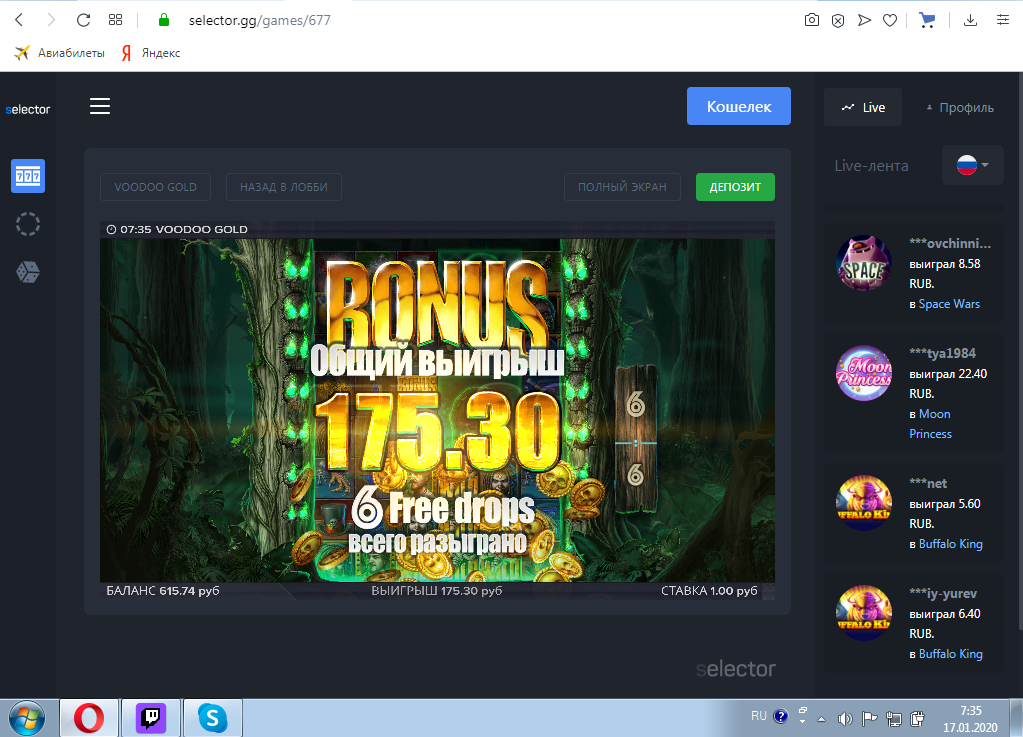Select the 777 slots sidebar icon

[28, 176]
